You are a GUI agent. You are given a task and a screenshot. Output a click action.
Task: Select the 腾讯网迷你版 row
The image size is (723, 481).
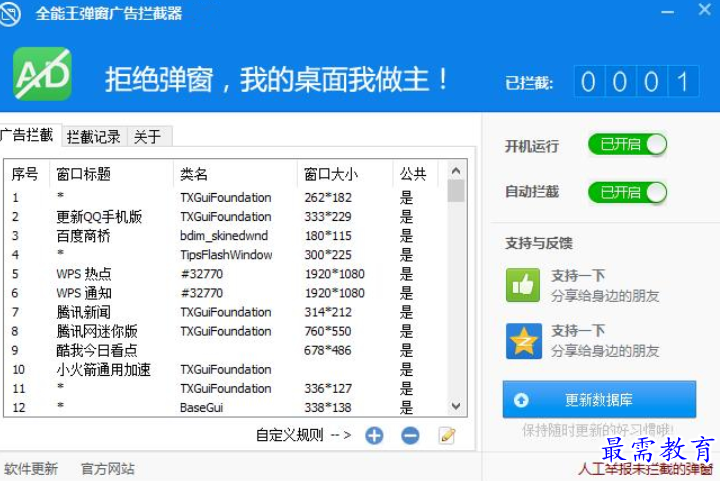225,331
